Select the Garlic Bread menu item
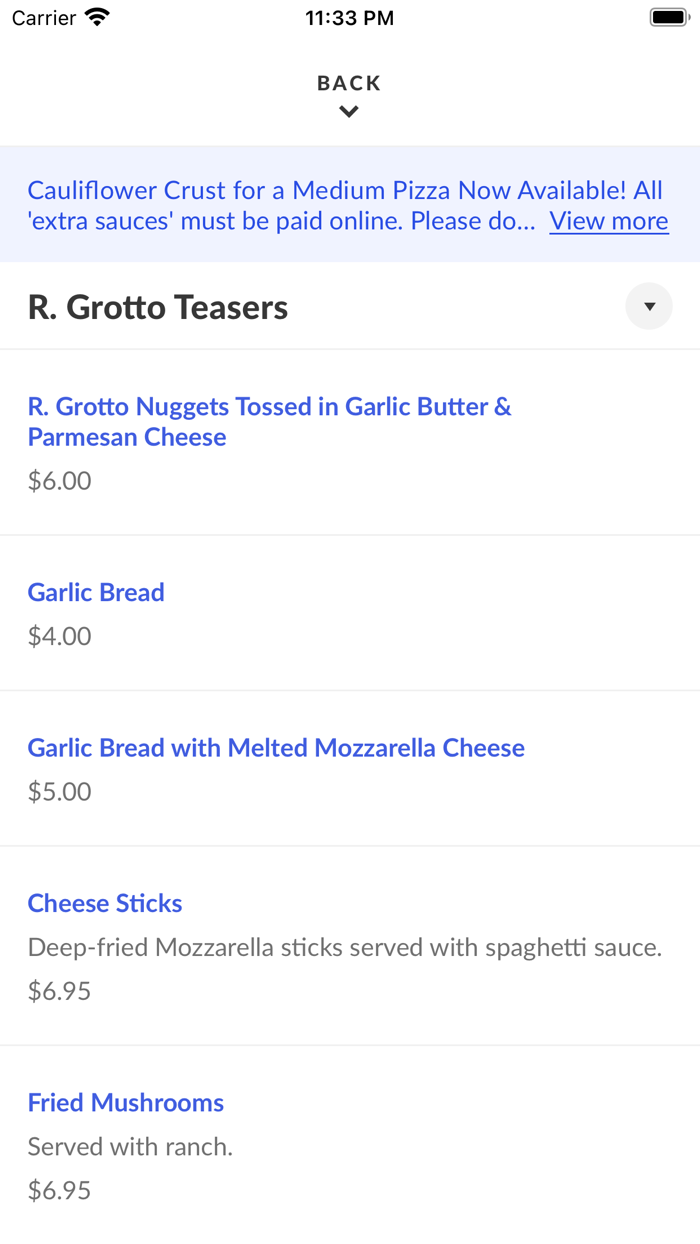This screenshot has height=1244, width=700. pos(95,592)
